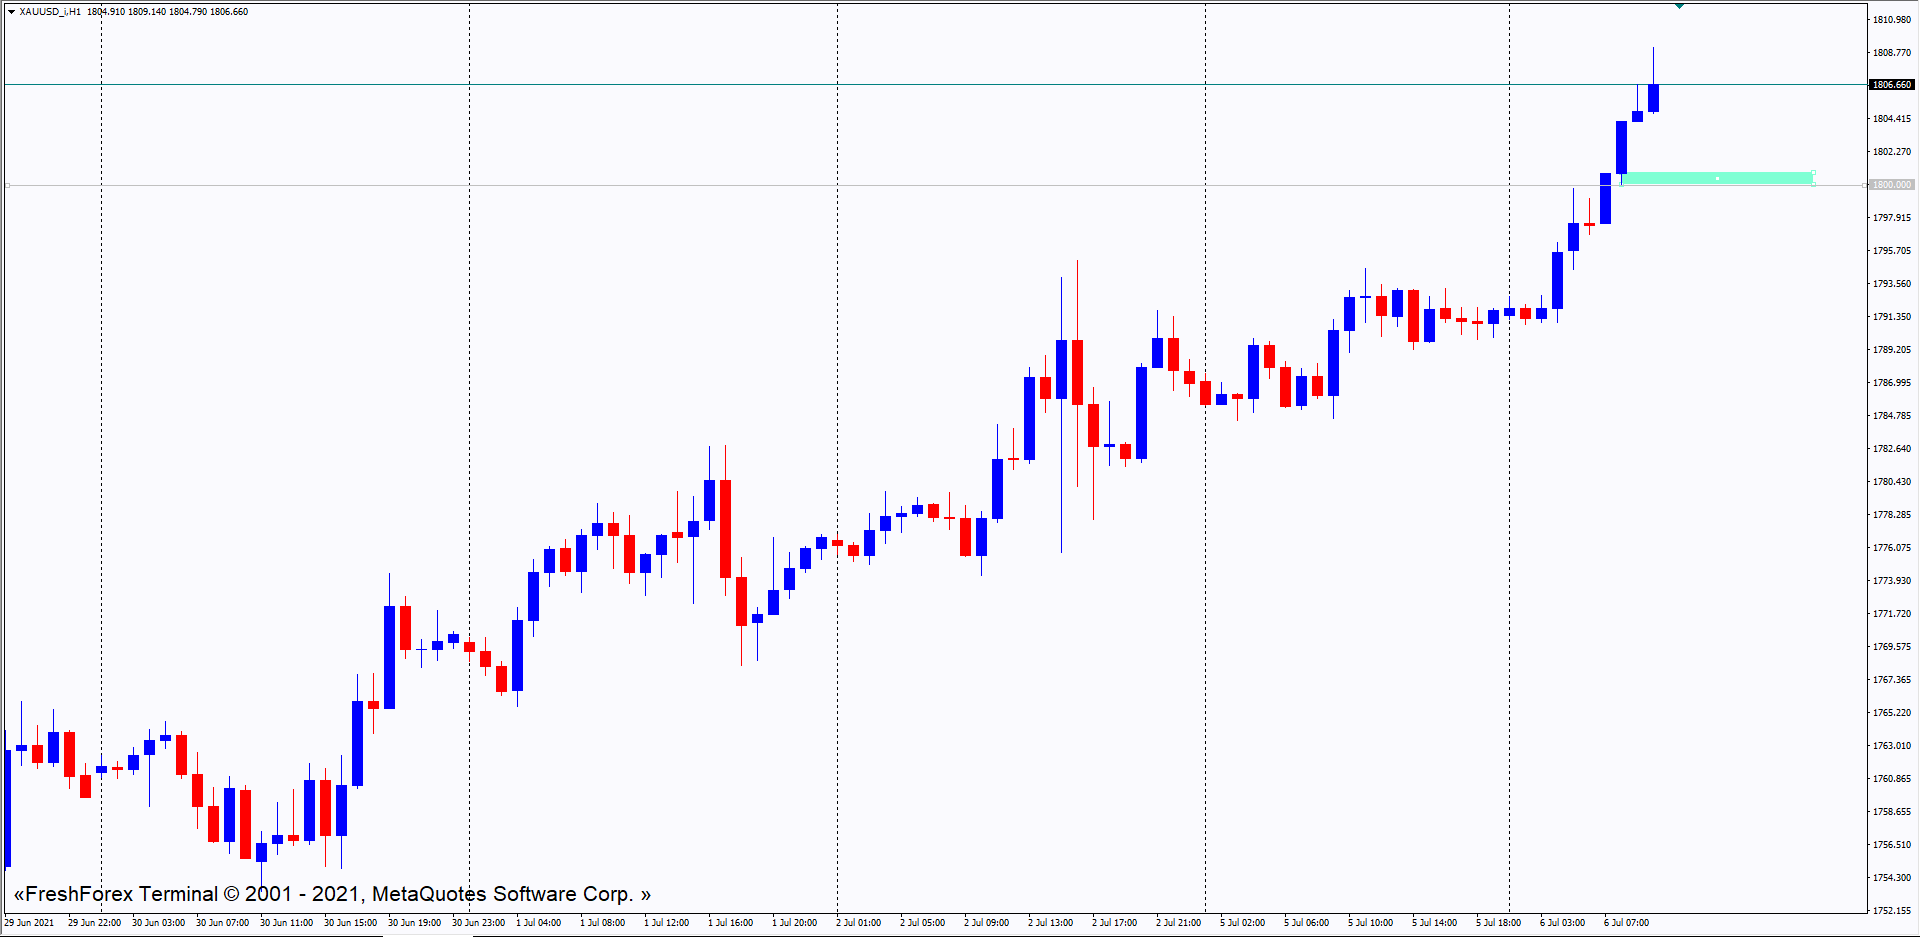
Task: Click the XAUUSD_i,H1 chart title text
Action: point(50,12)
